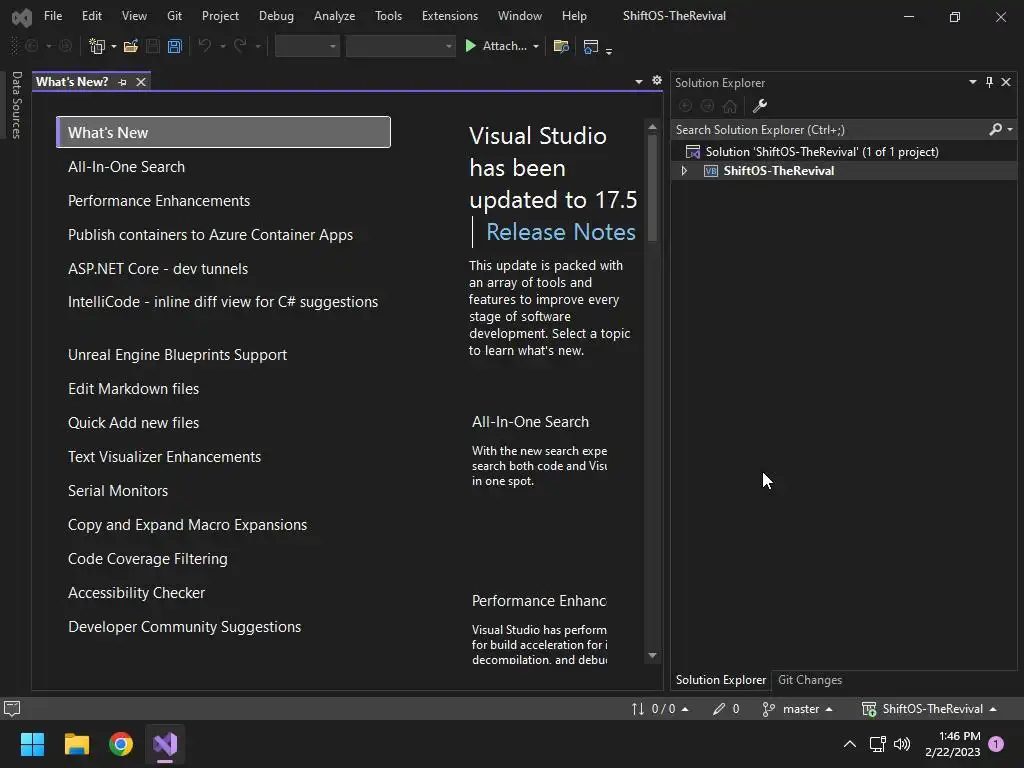Open the document well gear settings icon

click(x=657, y=80)
